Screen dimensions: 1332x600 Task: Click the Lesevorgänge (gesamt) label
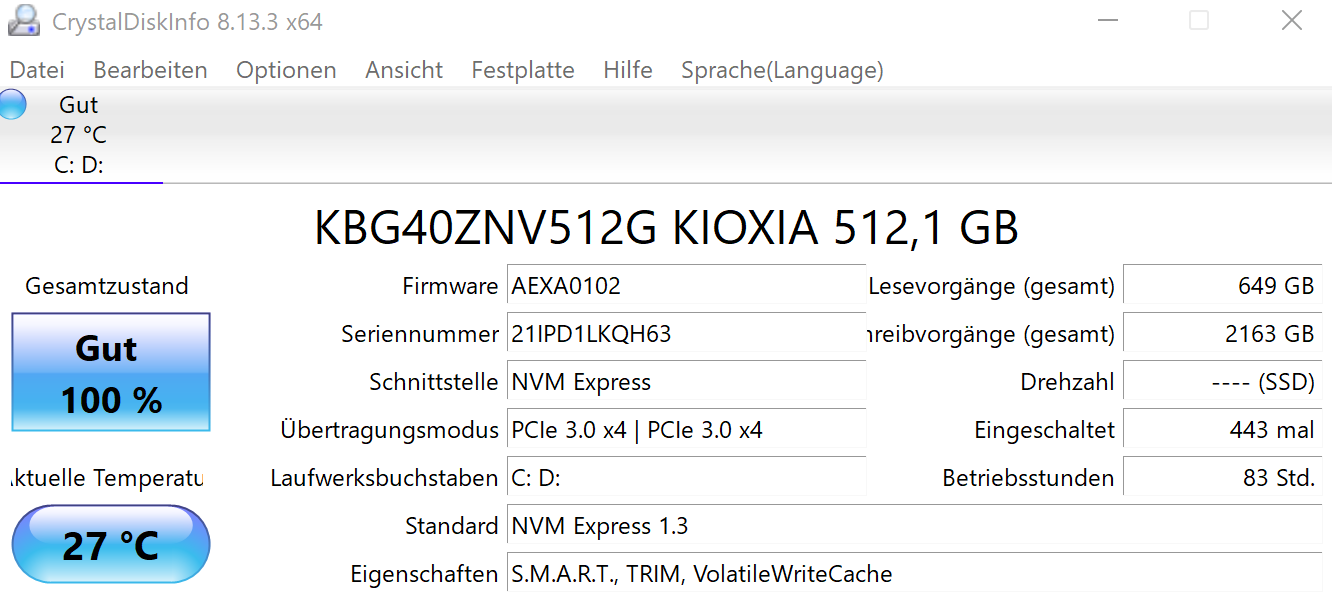pos(992,286)
